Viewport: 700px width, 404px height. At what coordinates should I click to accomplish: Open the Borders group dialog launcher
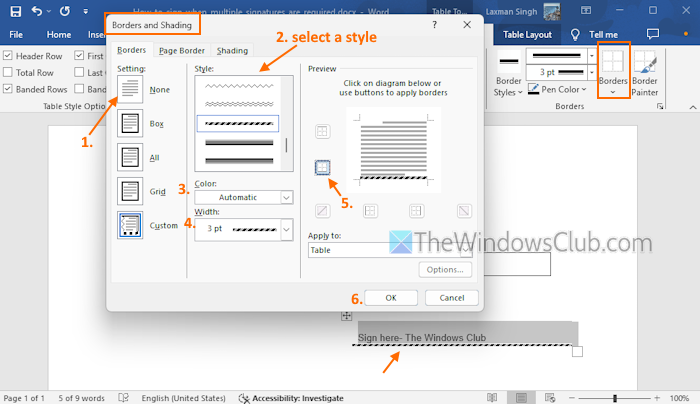[x=660, y=106]
